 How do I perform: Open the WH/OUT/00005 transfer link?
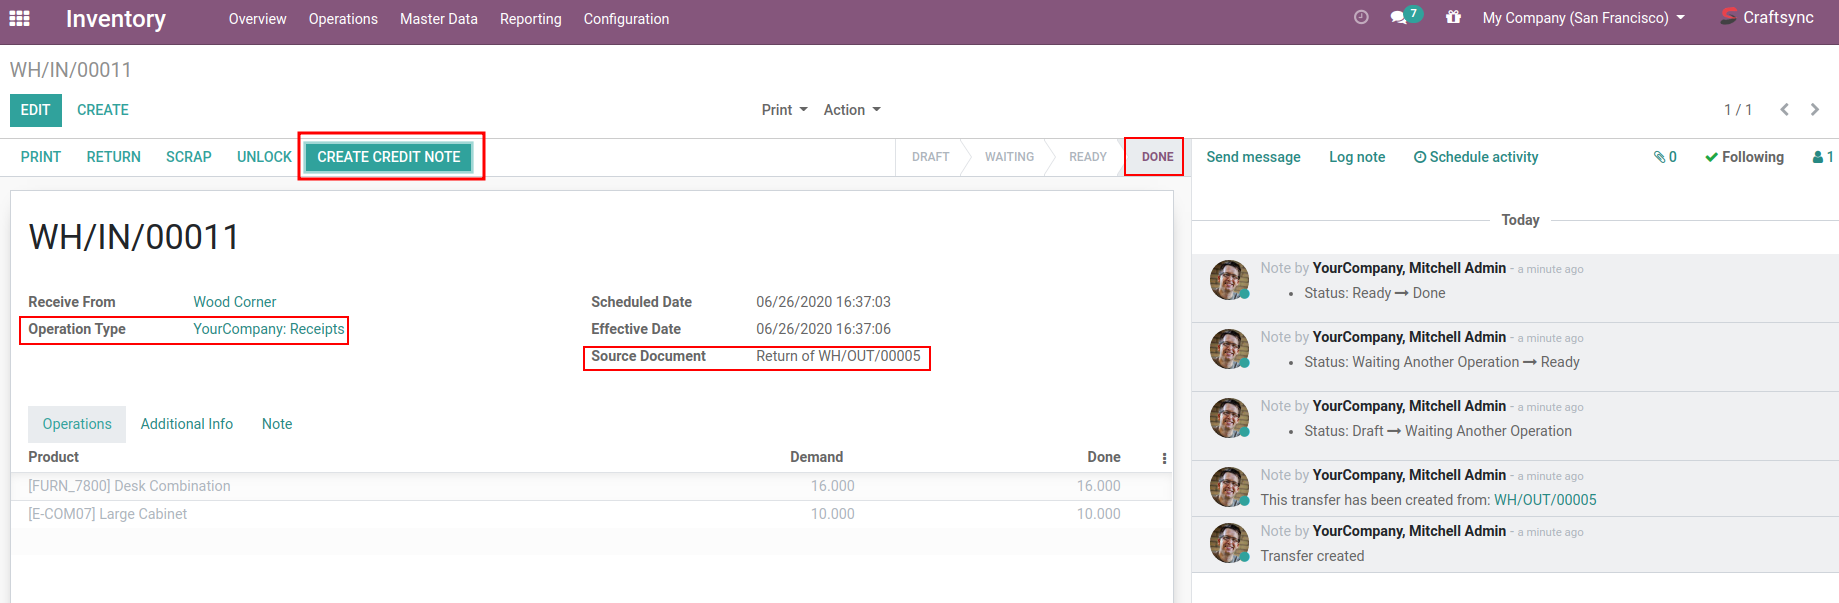tap(1545, 500)
